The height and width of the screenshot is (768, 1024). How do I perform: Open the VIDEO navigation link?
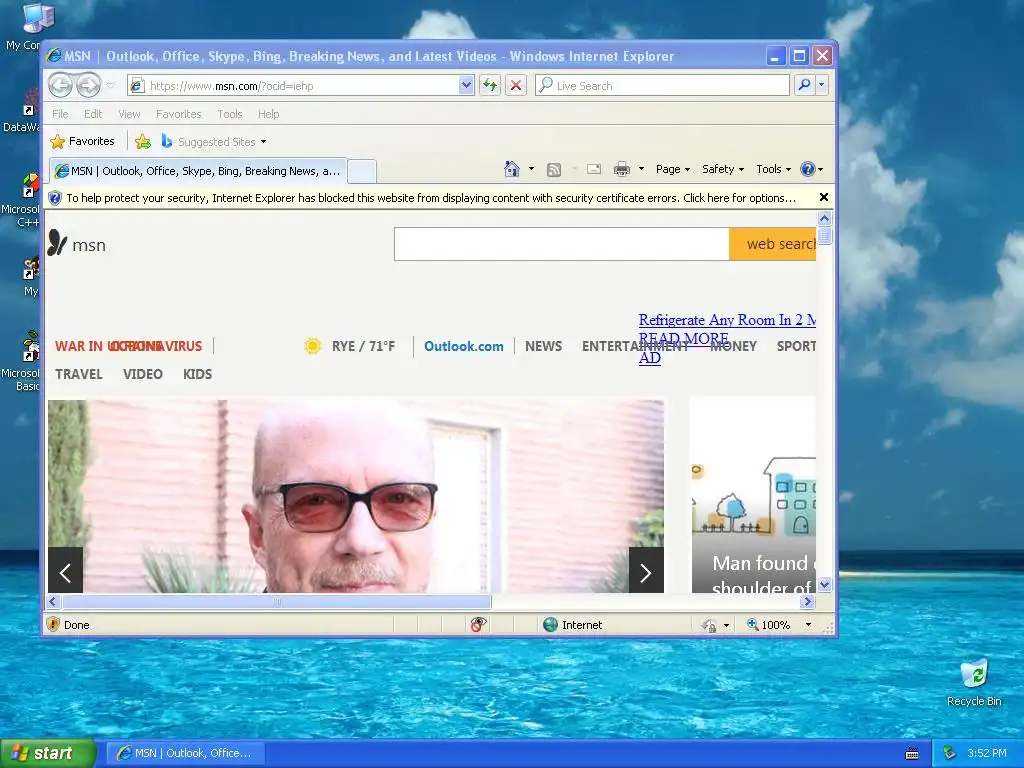(x=142, y=374)
